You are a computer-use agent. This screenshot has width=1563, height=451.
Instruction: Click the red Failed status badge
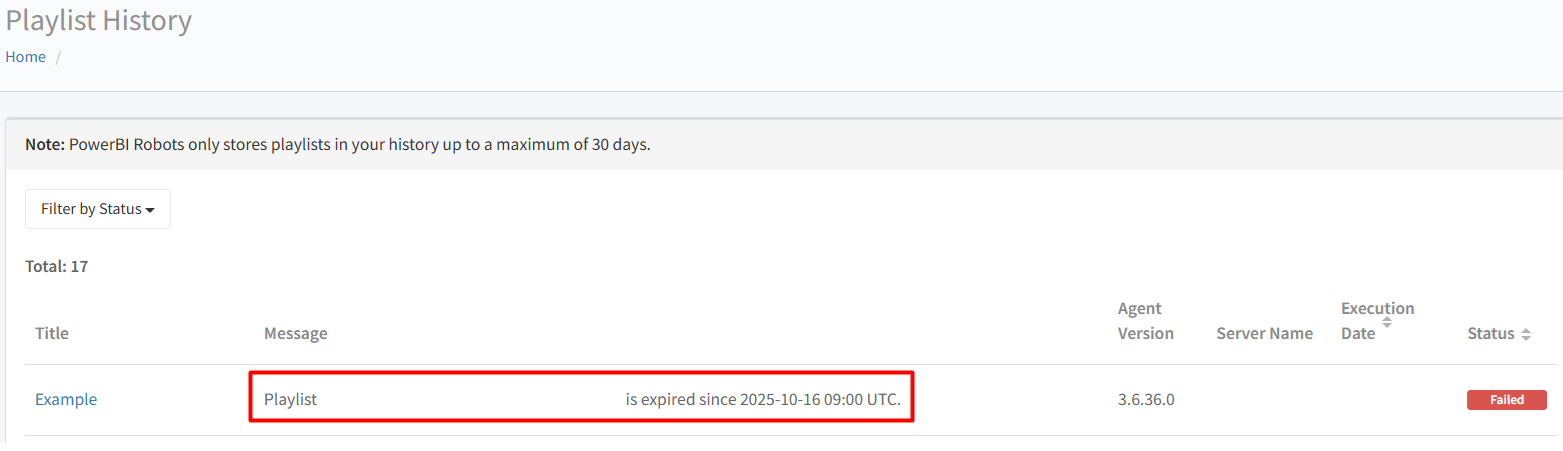click(x=1506, y=400)
